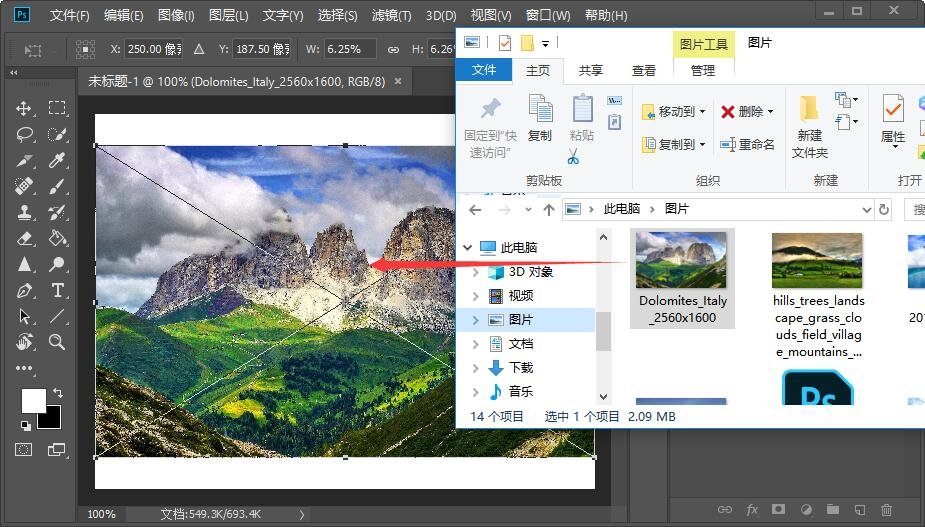Select the Sharpen triangle tool
925x527 pixels.
pyautogui.click(x=24, y=264)
